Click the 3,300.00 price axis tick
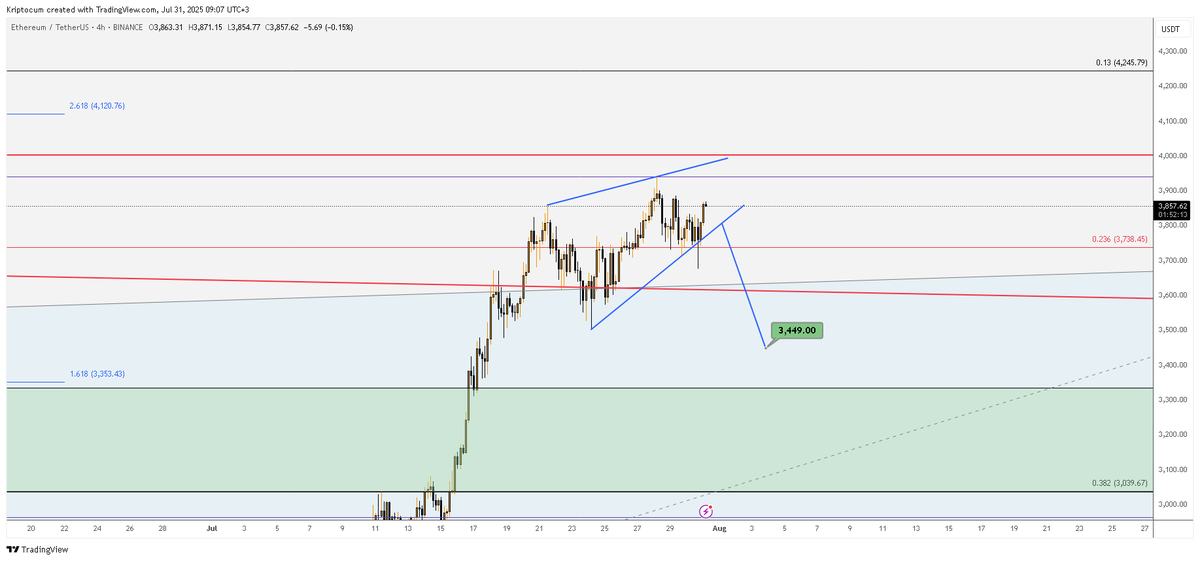Screen dimensions: 1200x561 coord(1172,400)
